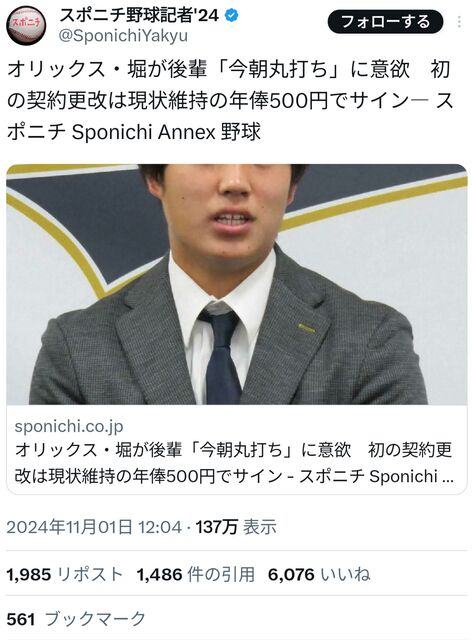
Task: Open the article preview photo
Action: [x=236, y=284]
